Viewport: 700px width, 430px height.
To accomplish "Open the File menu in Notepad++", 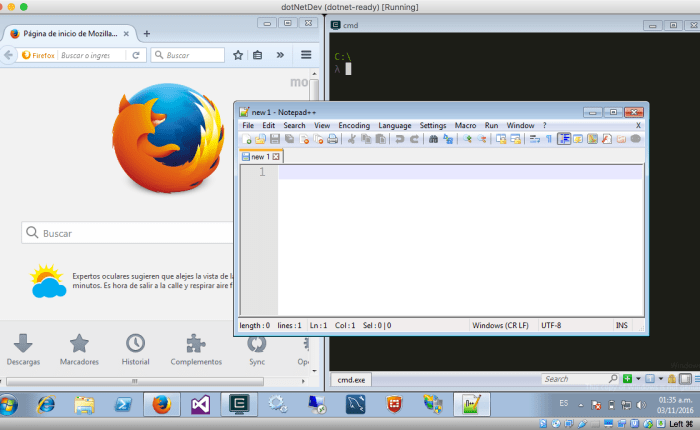I will pos(248,125).
